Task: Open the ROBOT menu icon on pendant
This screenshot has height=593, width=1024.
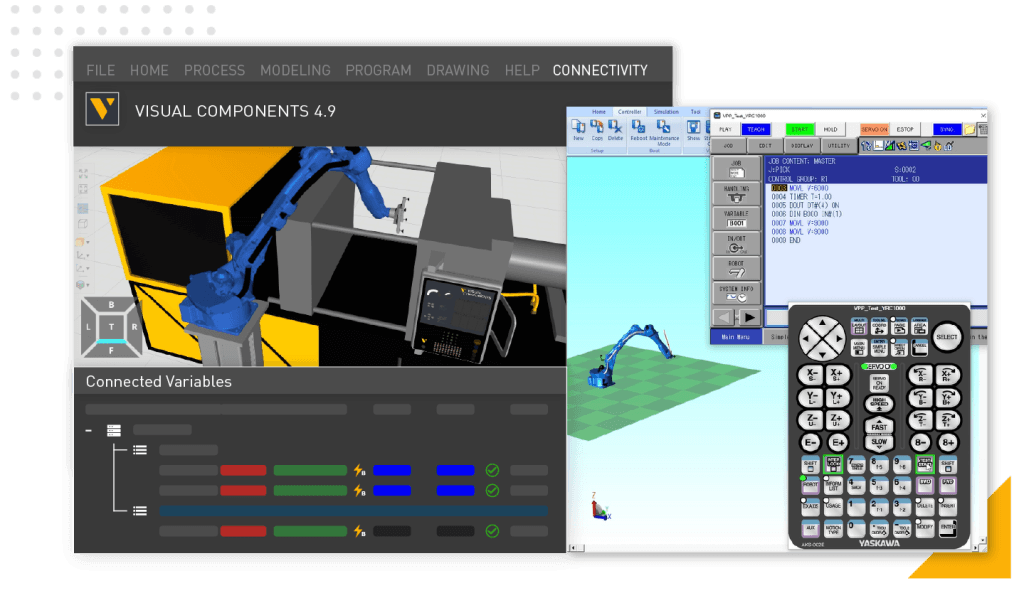Action: (x=736, y=268)
